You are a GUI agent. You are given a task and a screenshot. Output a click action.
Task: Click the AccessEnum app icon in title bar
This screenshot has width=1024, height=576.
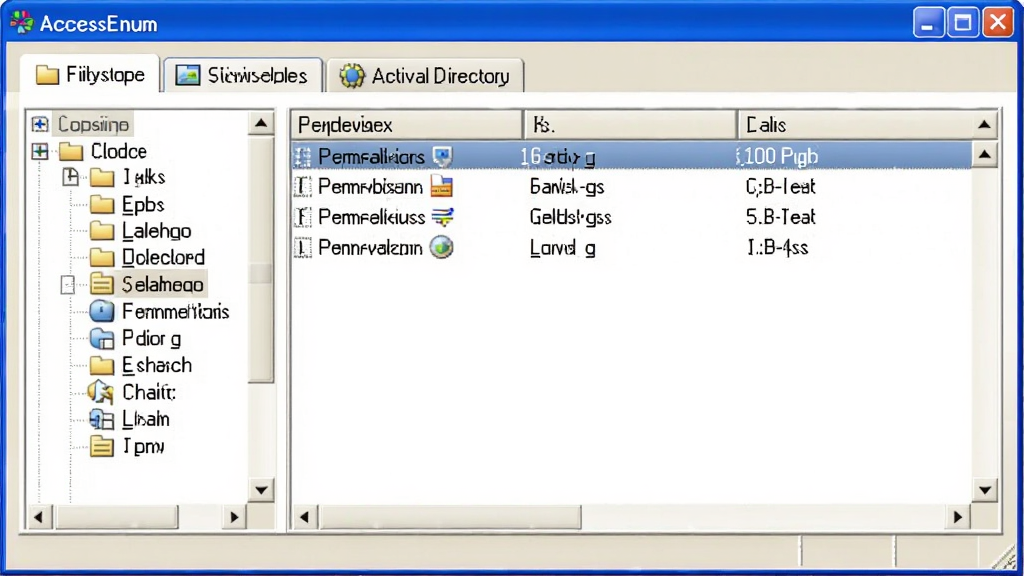(x=22, y=23)
